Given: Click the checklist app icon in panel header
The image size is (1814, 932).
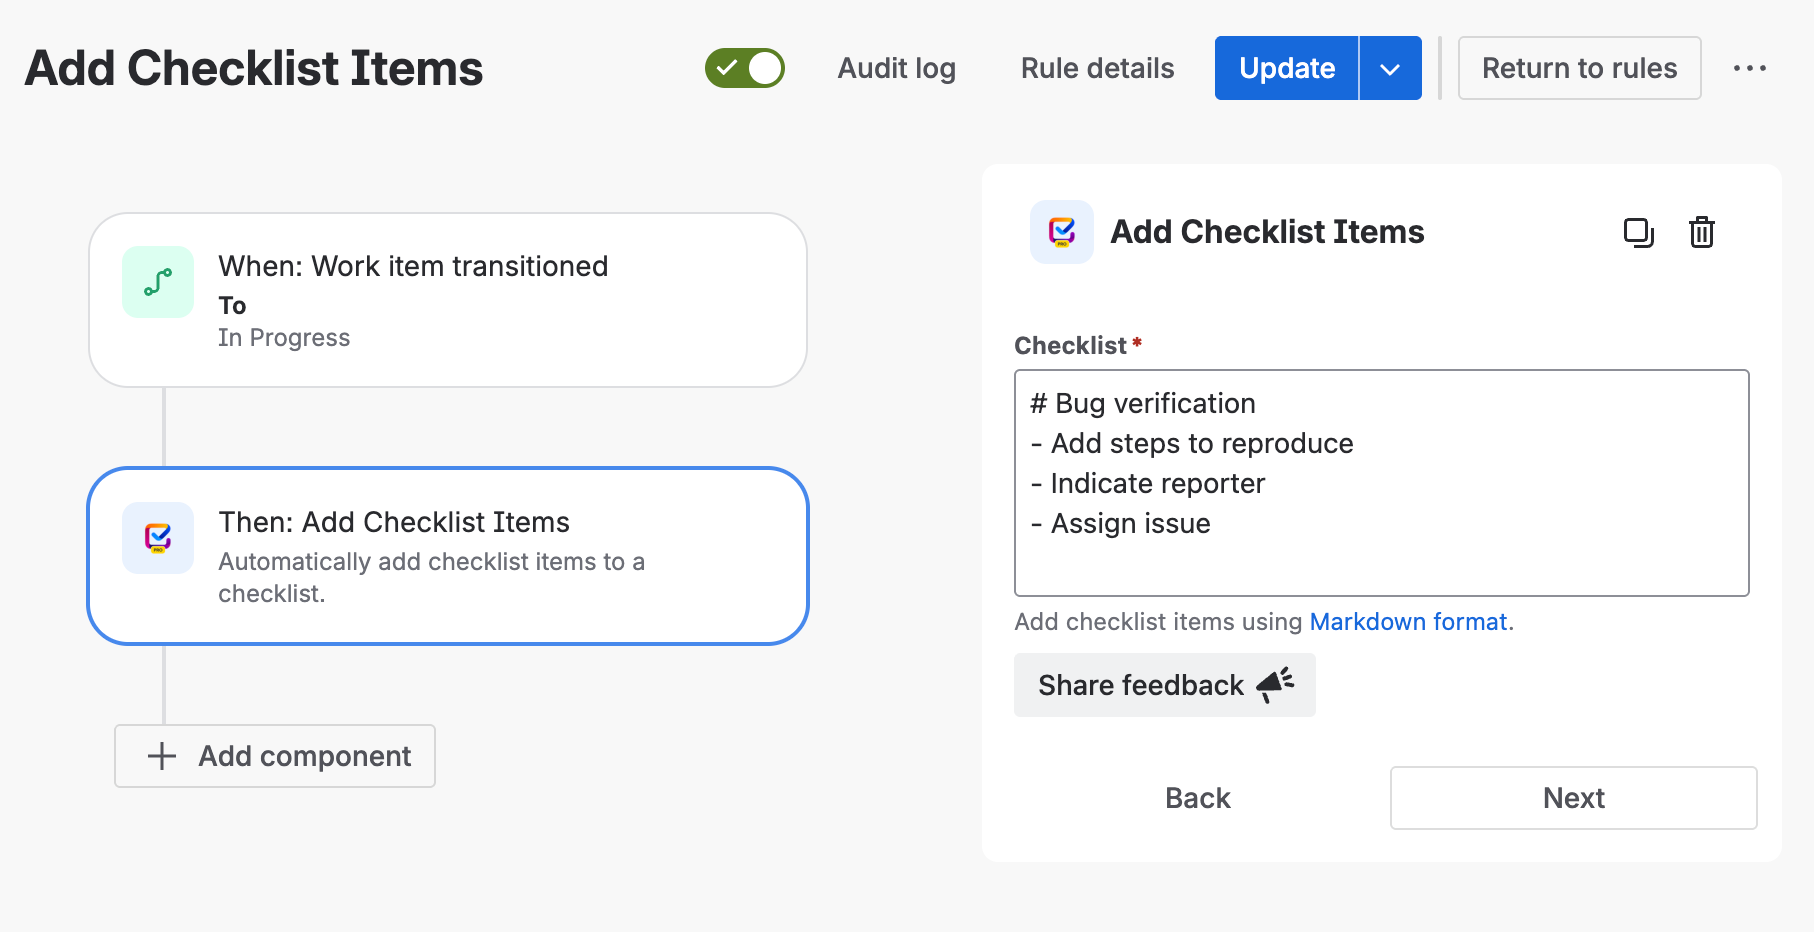Looking at the screenshot, I should (1062, 232).
